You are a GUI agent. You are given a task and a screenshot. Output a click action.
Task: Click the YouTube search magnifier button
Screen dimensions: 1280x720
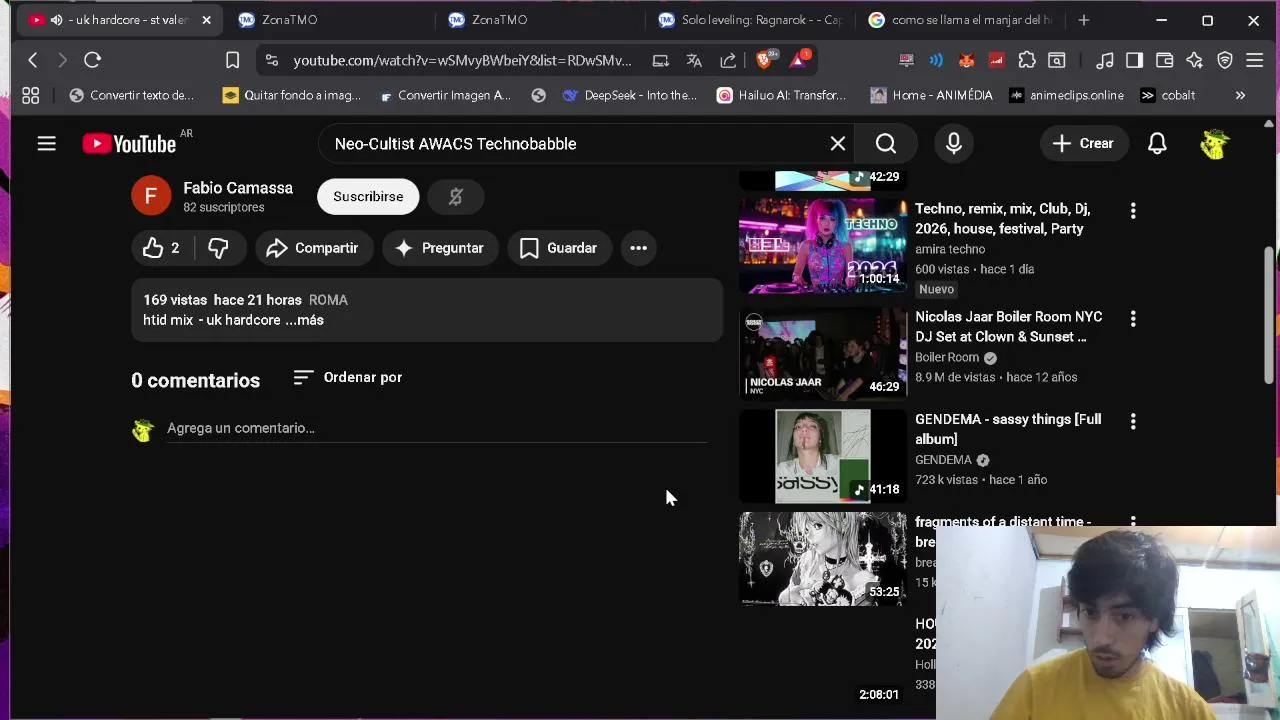886,143
